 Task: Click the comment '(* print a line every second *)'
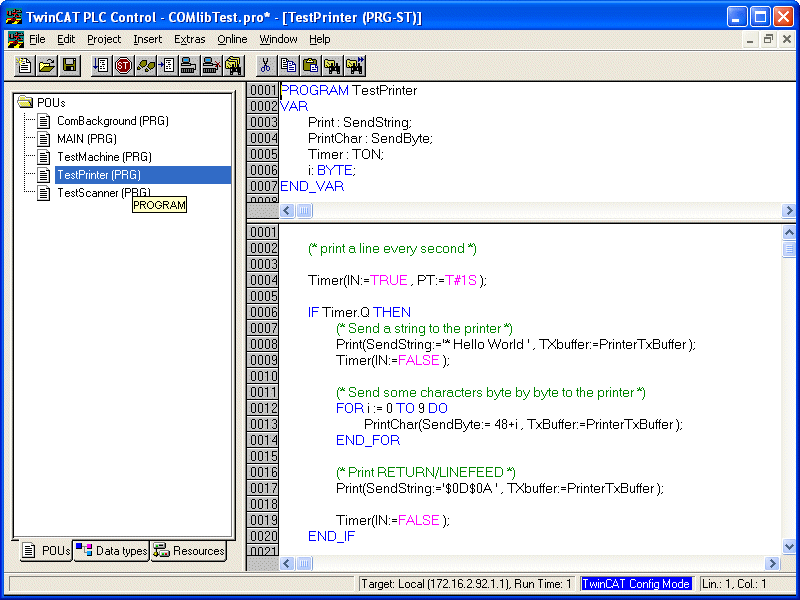[x=392, y=248]
